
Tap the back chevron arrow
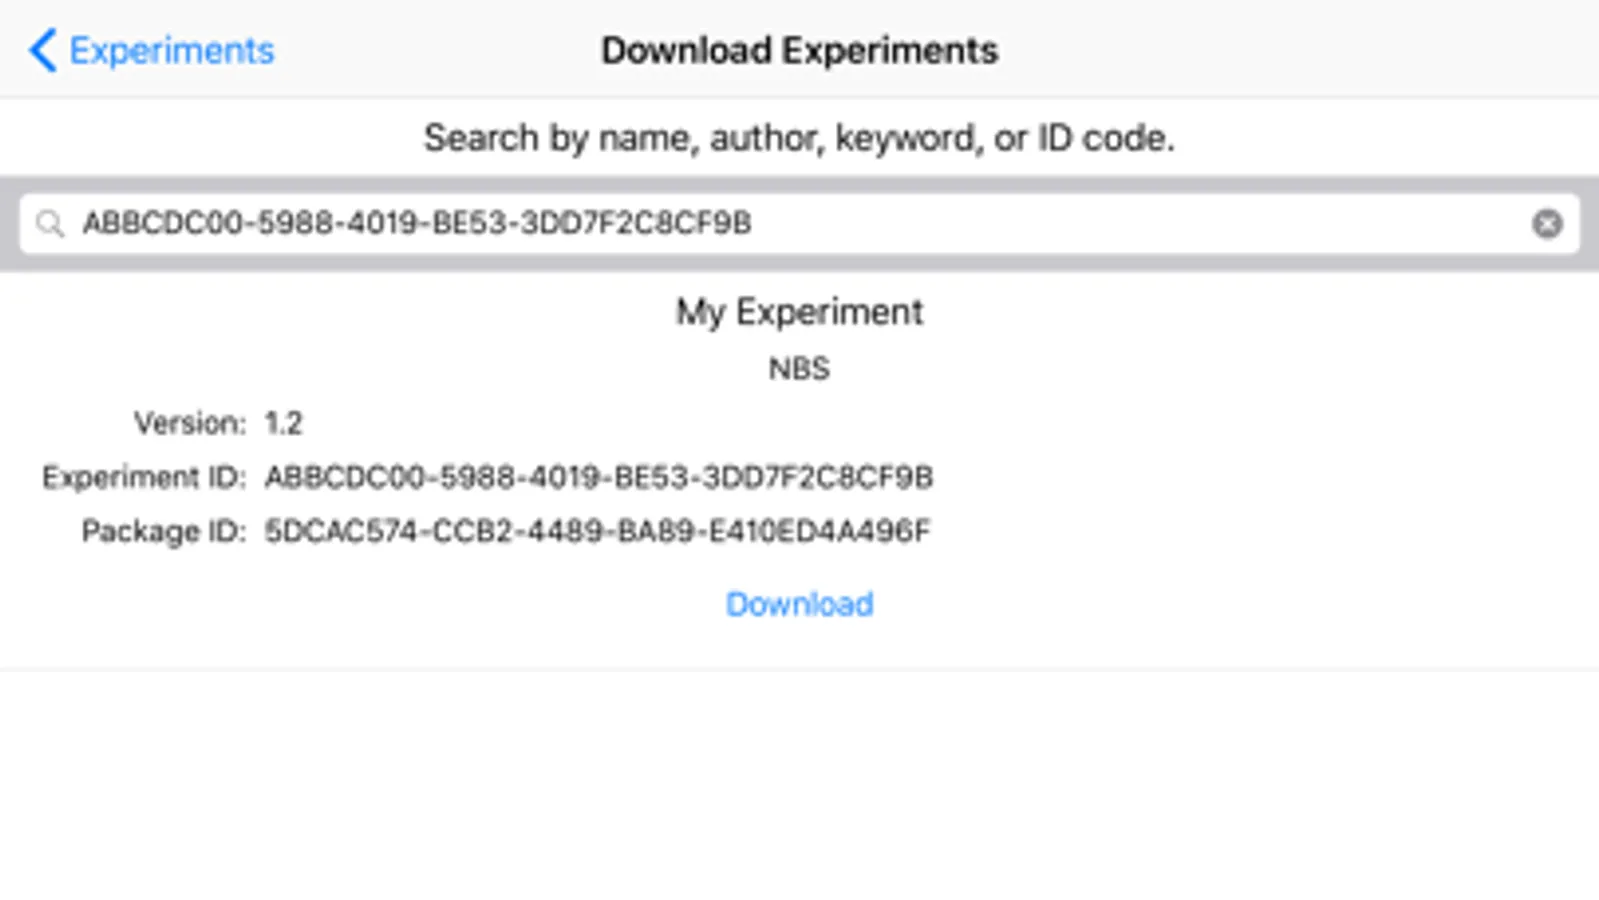coord(43,50)
